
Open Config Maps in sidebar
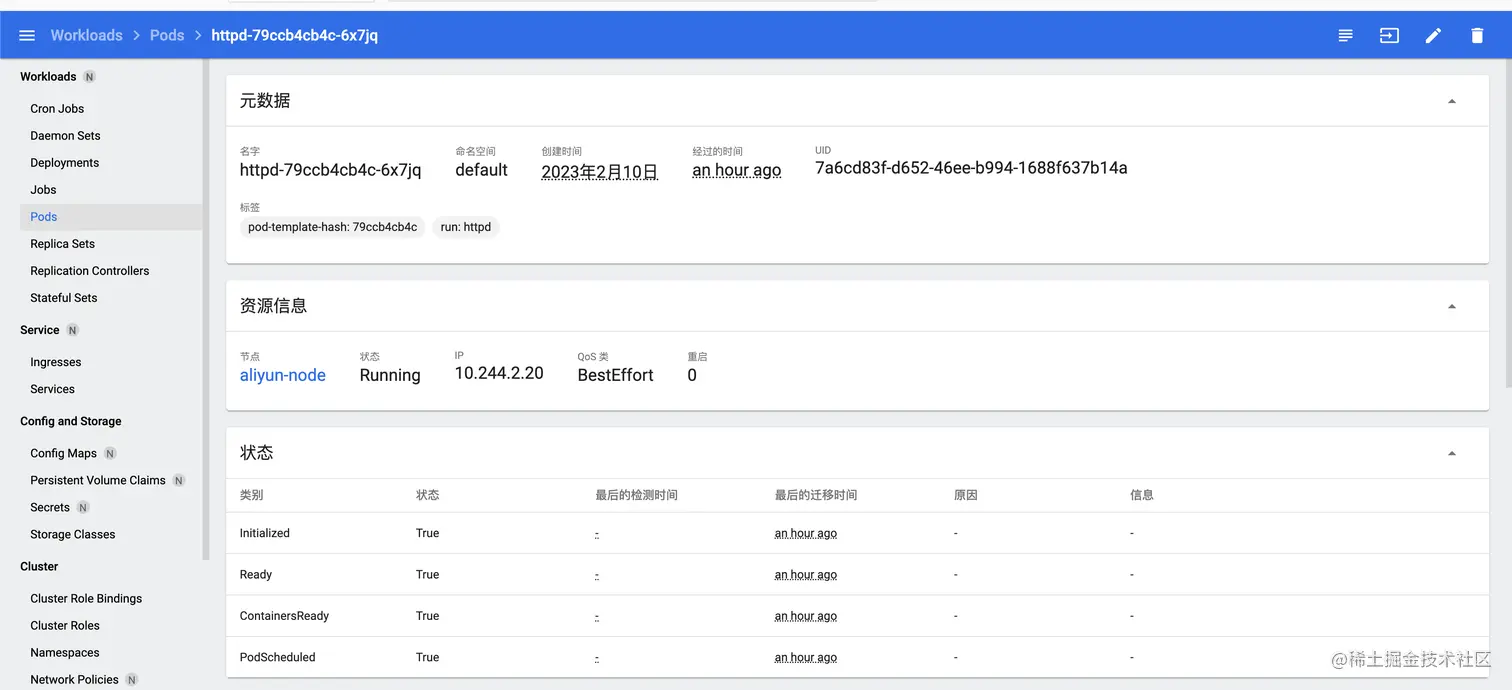click(63, 453)
